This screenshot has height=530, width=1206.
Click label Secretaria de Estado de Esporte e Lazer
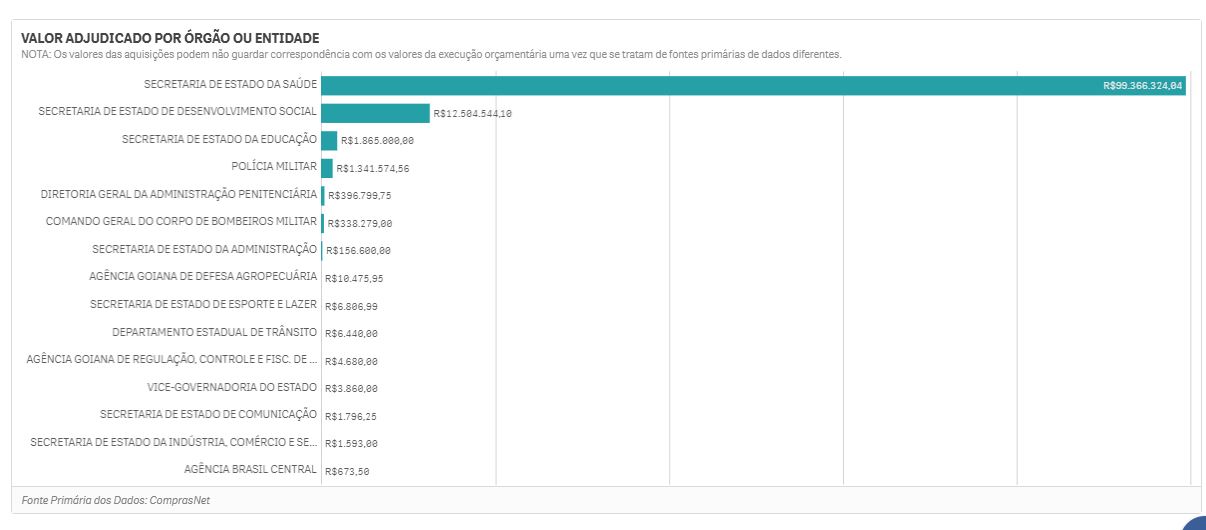(203, 303)
